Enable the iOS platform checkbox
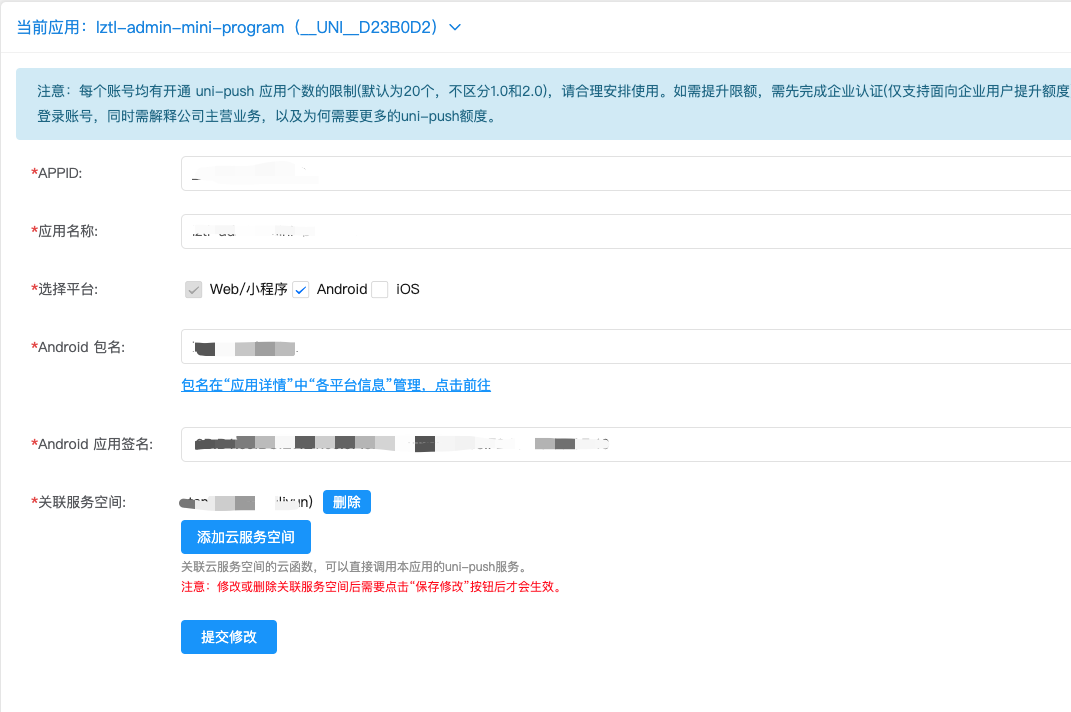1071x712 pixels. pos(380,290)
